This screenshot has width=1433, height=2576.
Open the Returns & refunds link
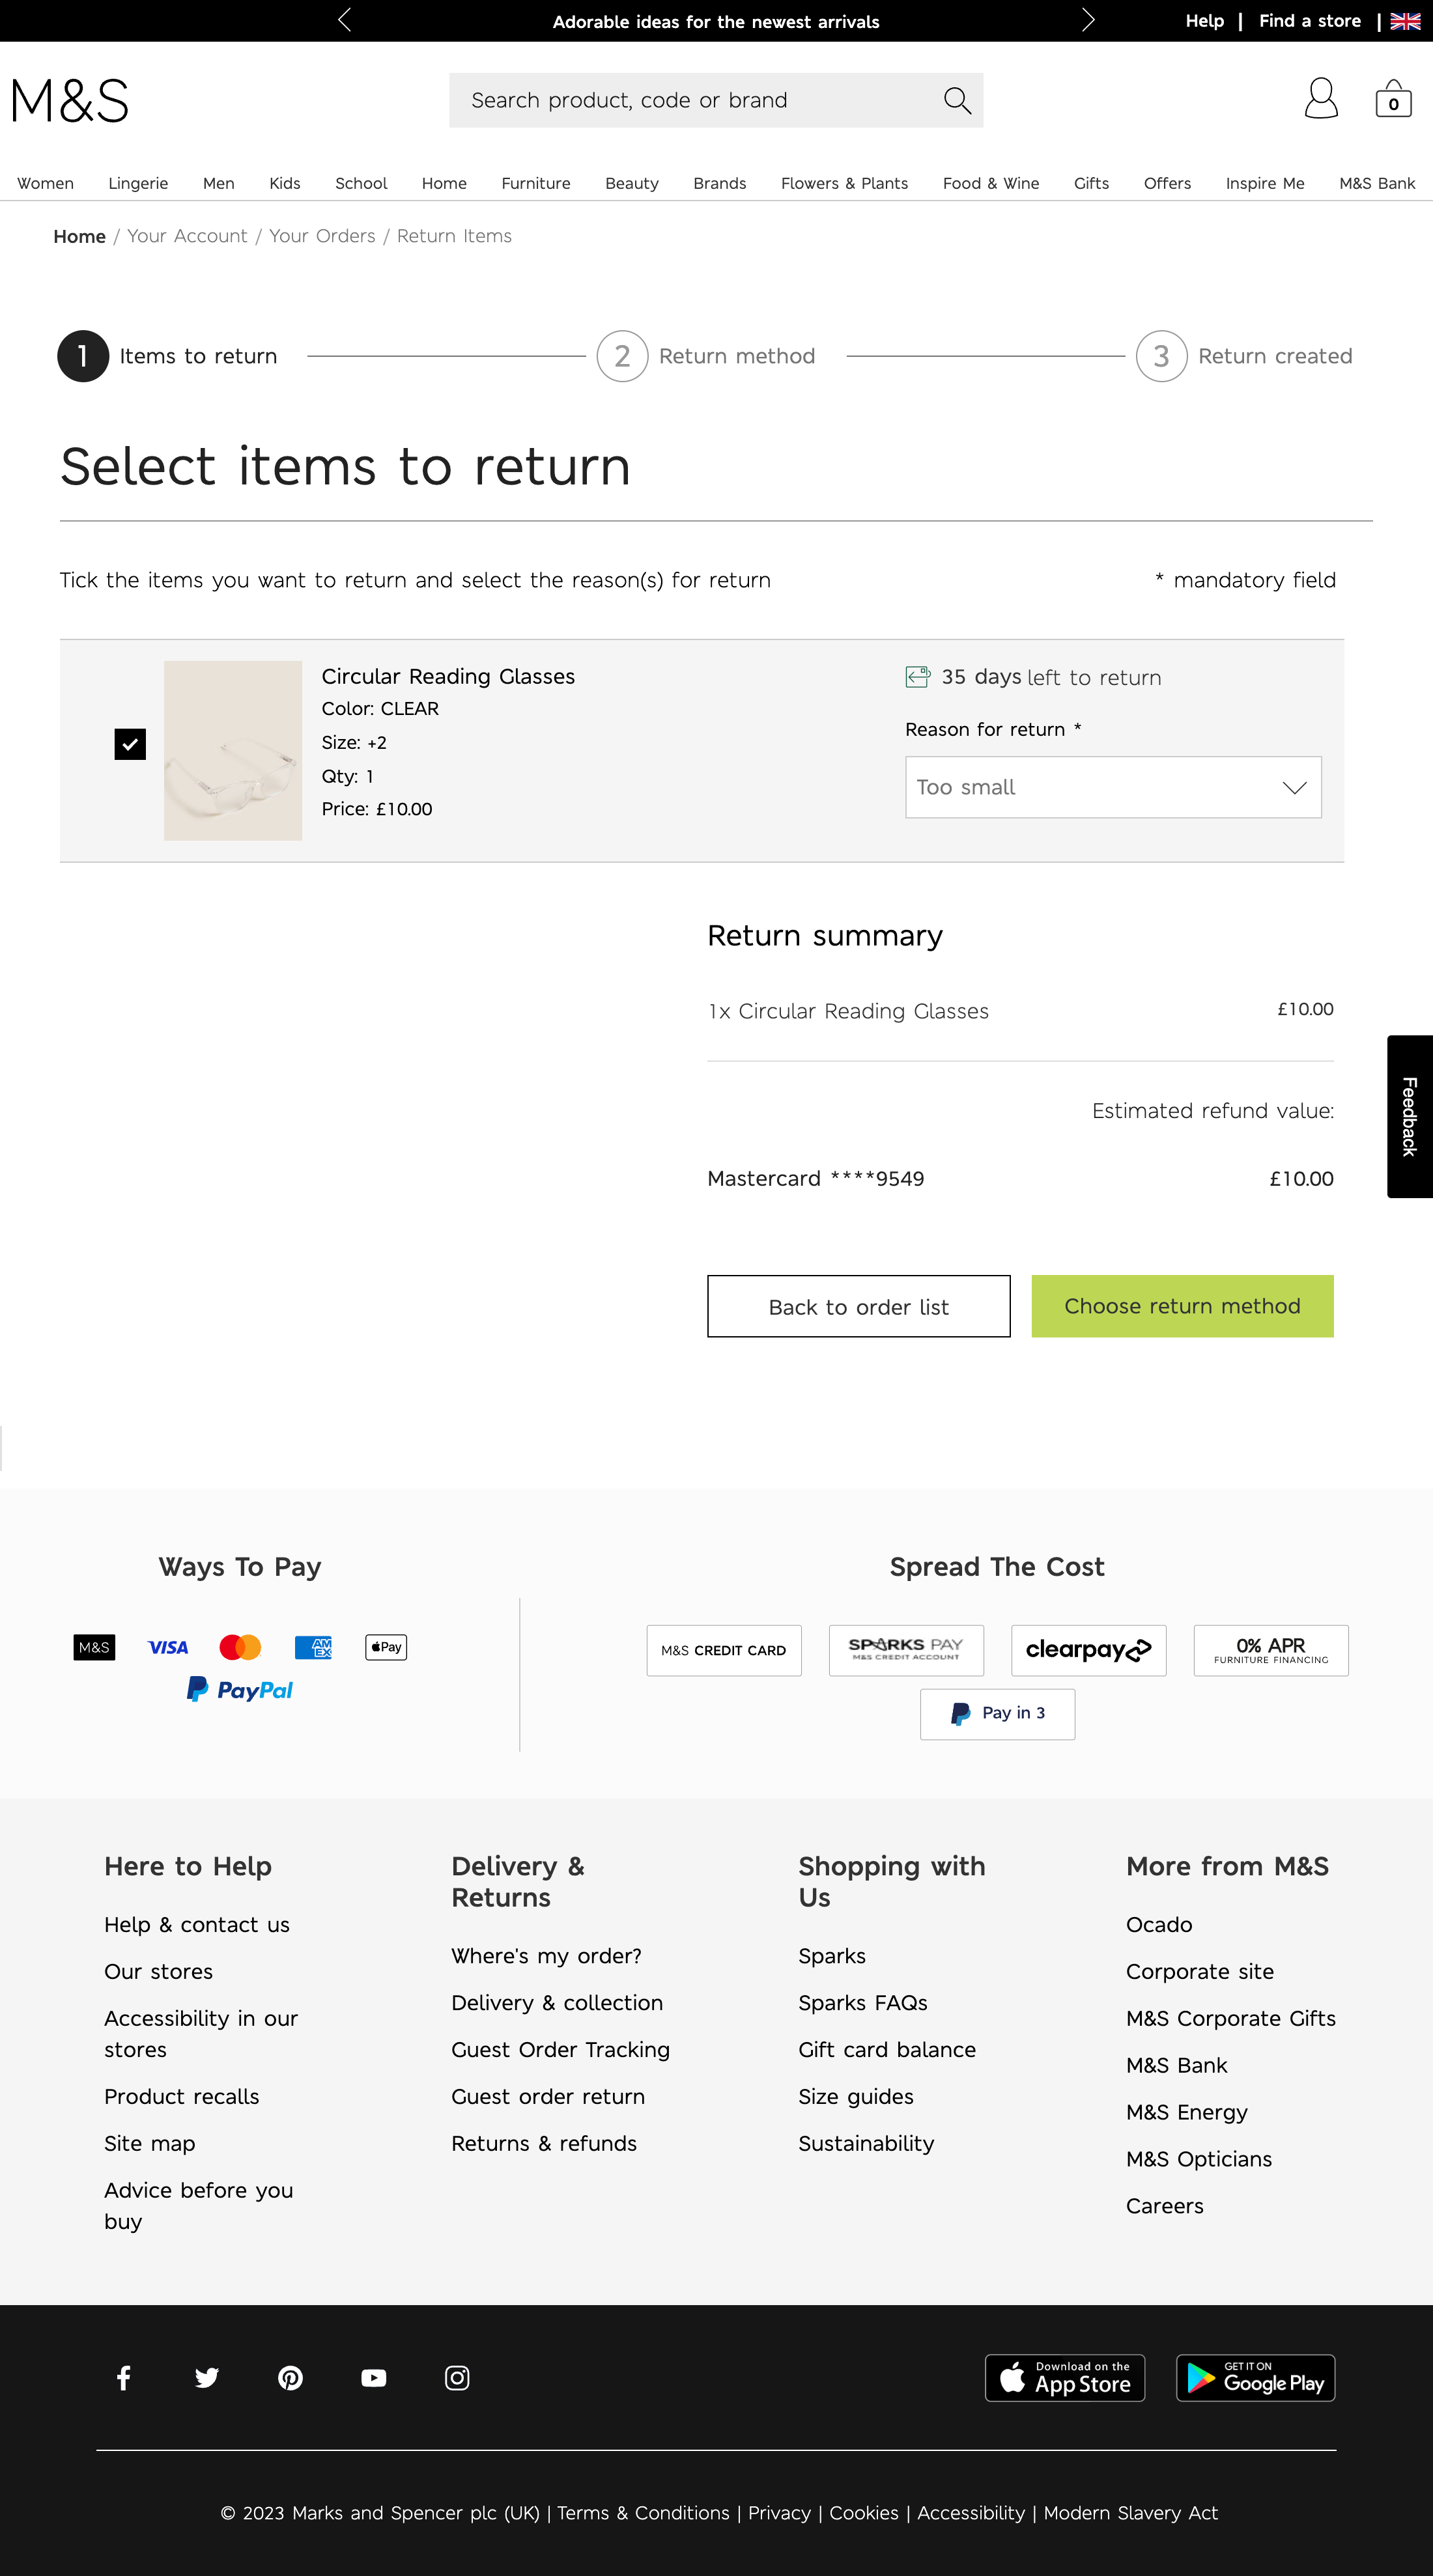[544, 2143]
